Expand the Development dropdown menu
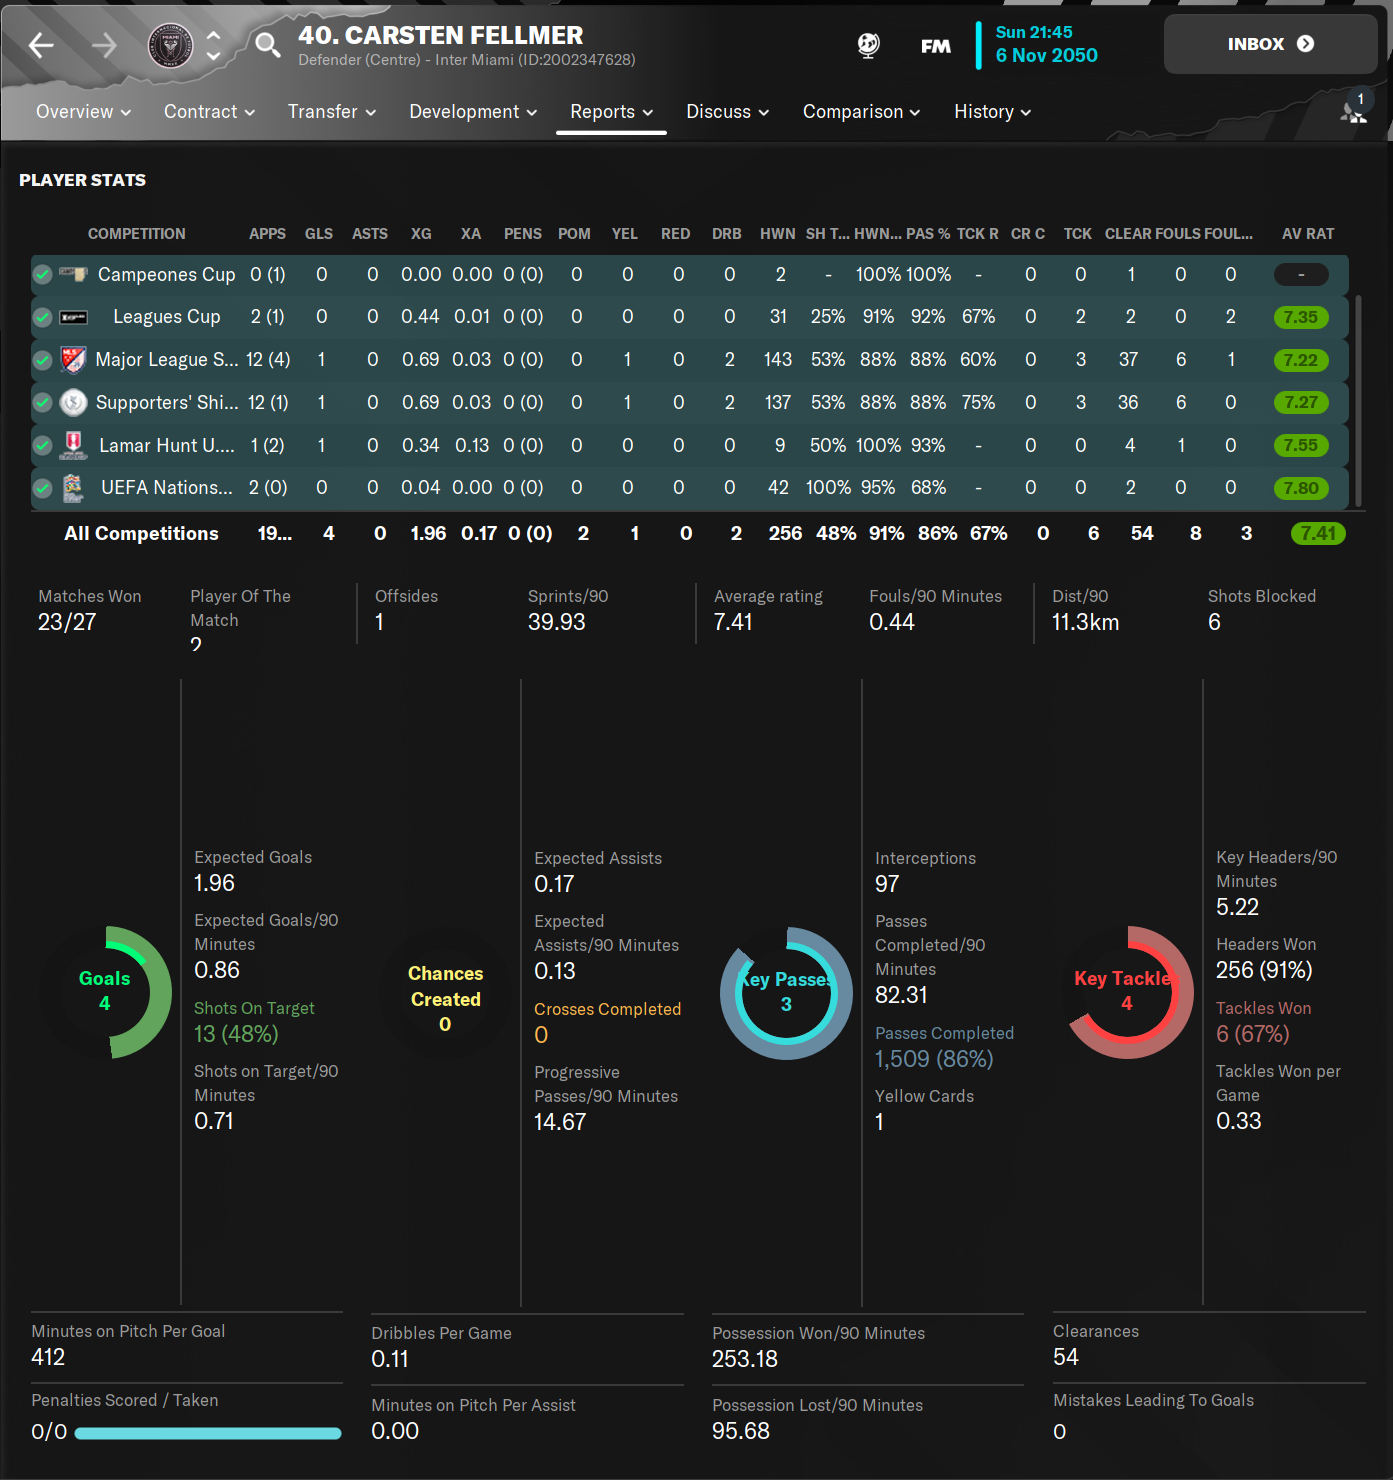Image resolution: width=1393 pixels, height=1480 pixels. 473,112
